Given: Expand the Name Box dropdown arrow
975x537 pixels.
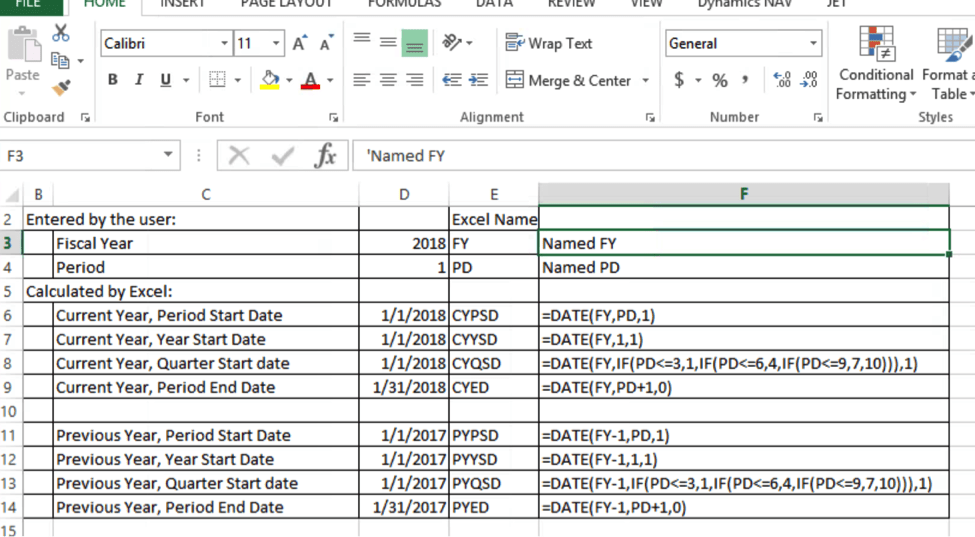Looking at the screenshot, I should click(168, 155).
